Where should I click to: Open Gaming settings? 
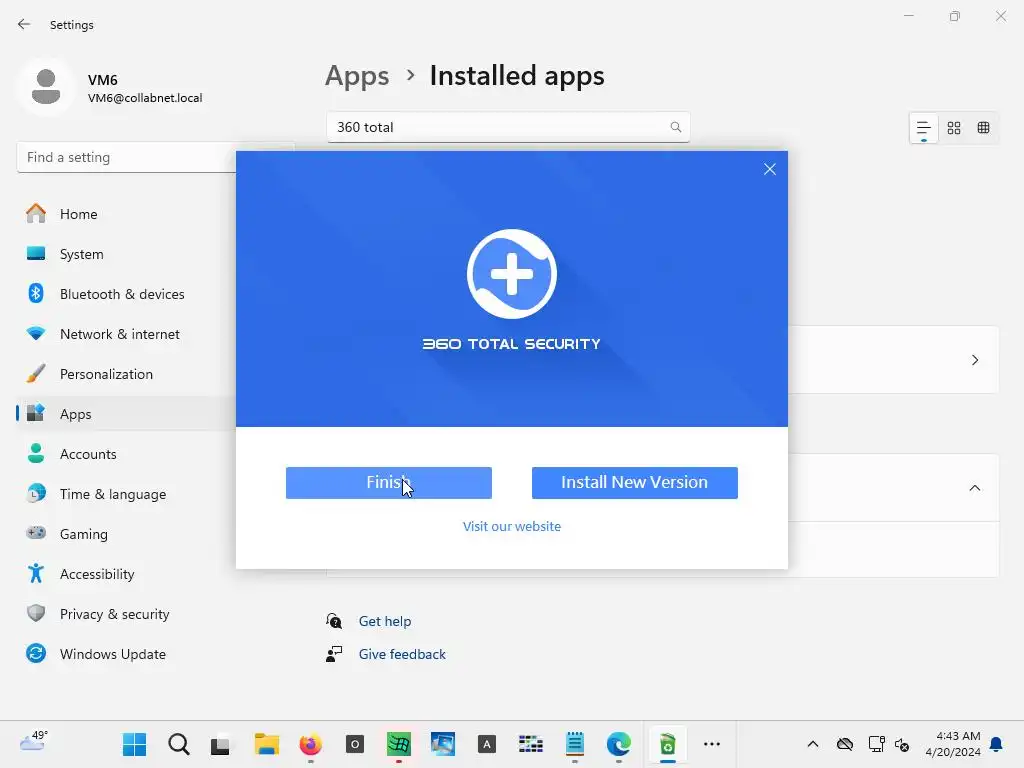126,534
